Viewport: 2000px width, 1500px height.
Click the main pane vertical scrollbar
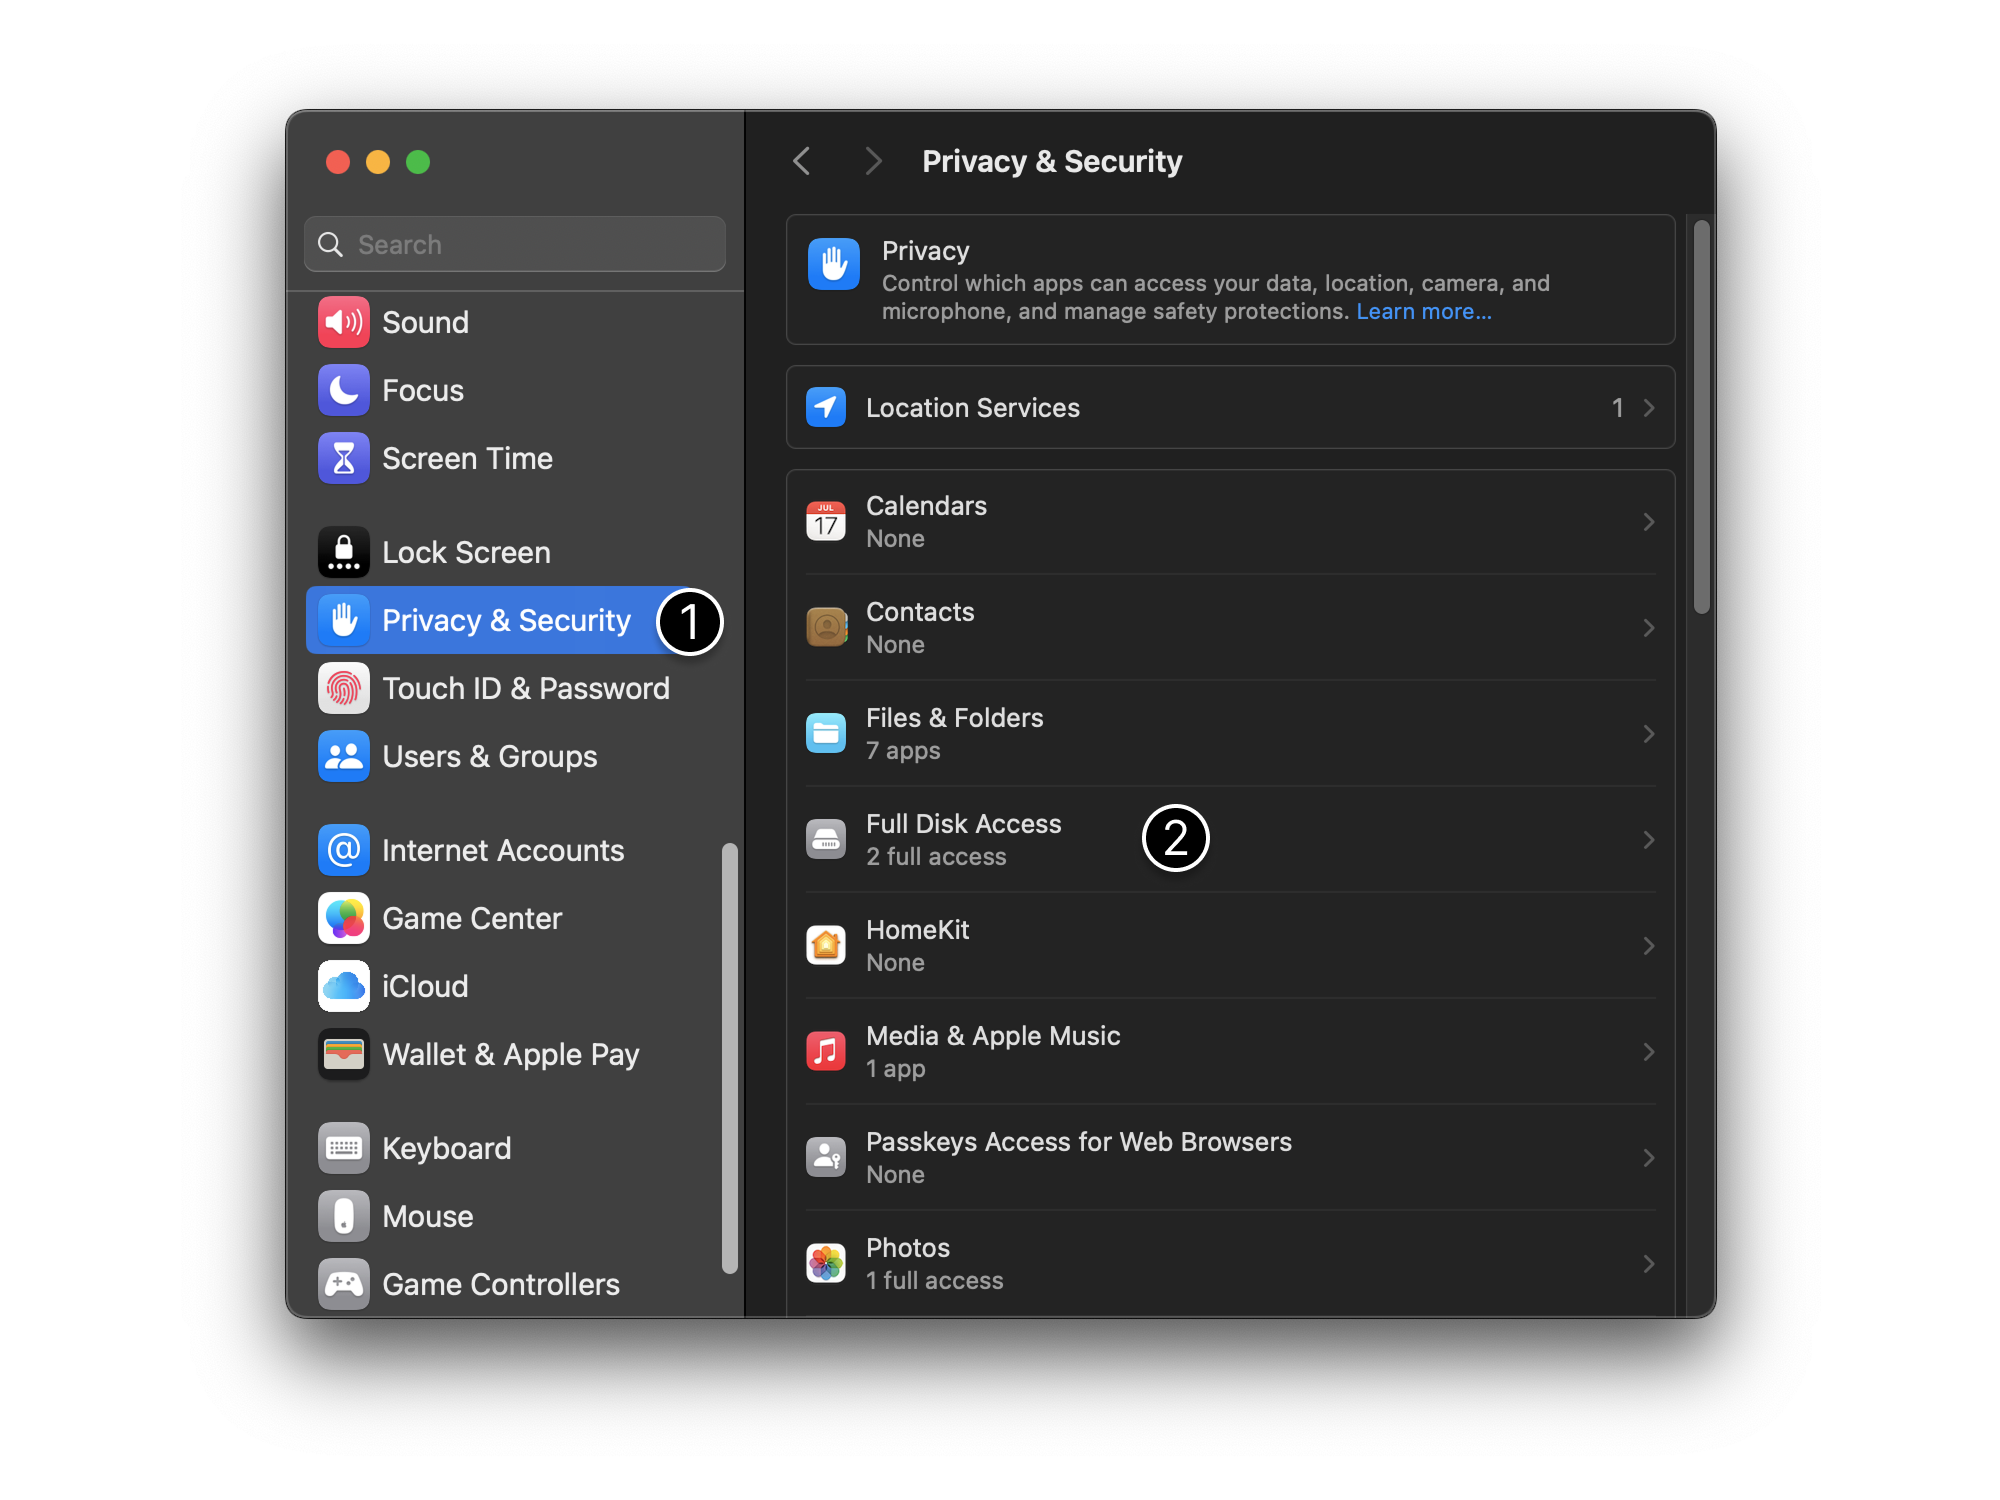click(1701, 416)
